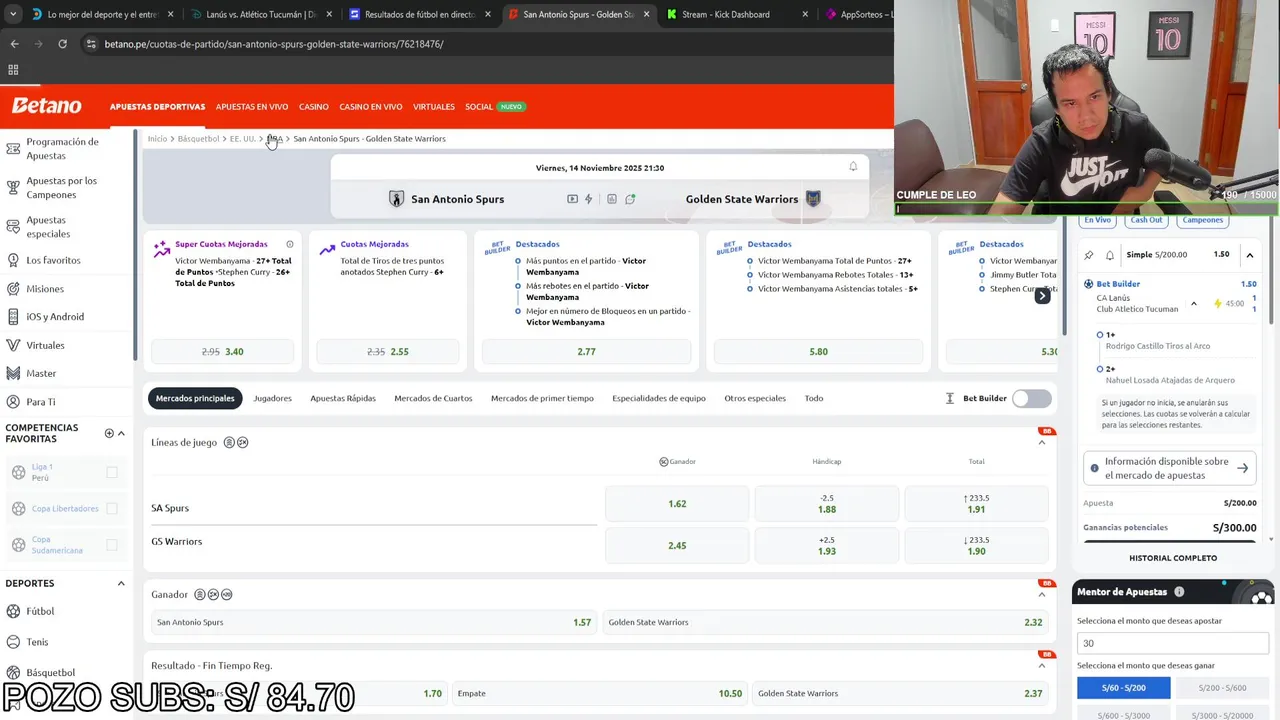Open Tenis in the sports list

coord(37,642)
